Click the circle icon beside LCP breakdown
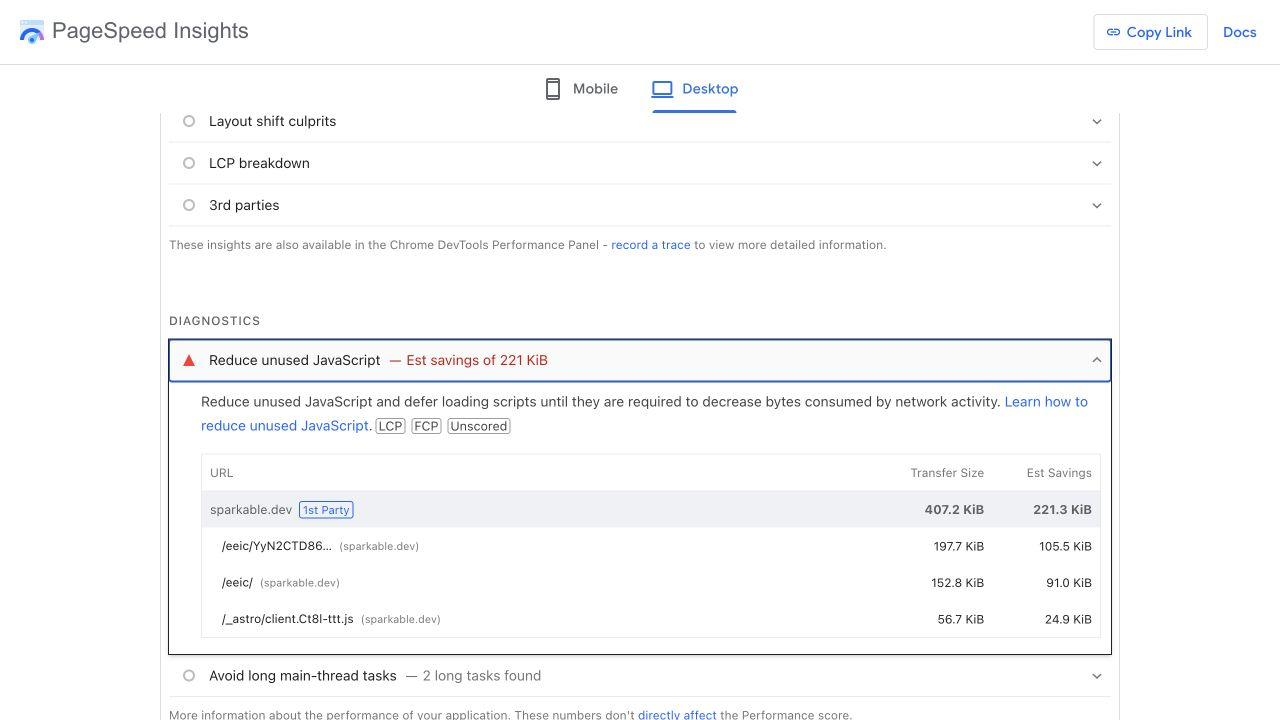This screenshot has width=1280, height=720. (189, 163)
